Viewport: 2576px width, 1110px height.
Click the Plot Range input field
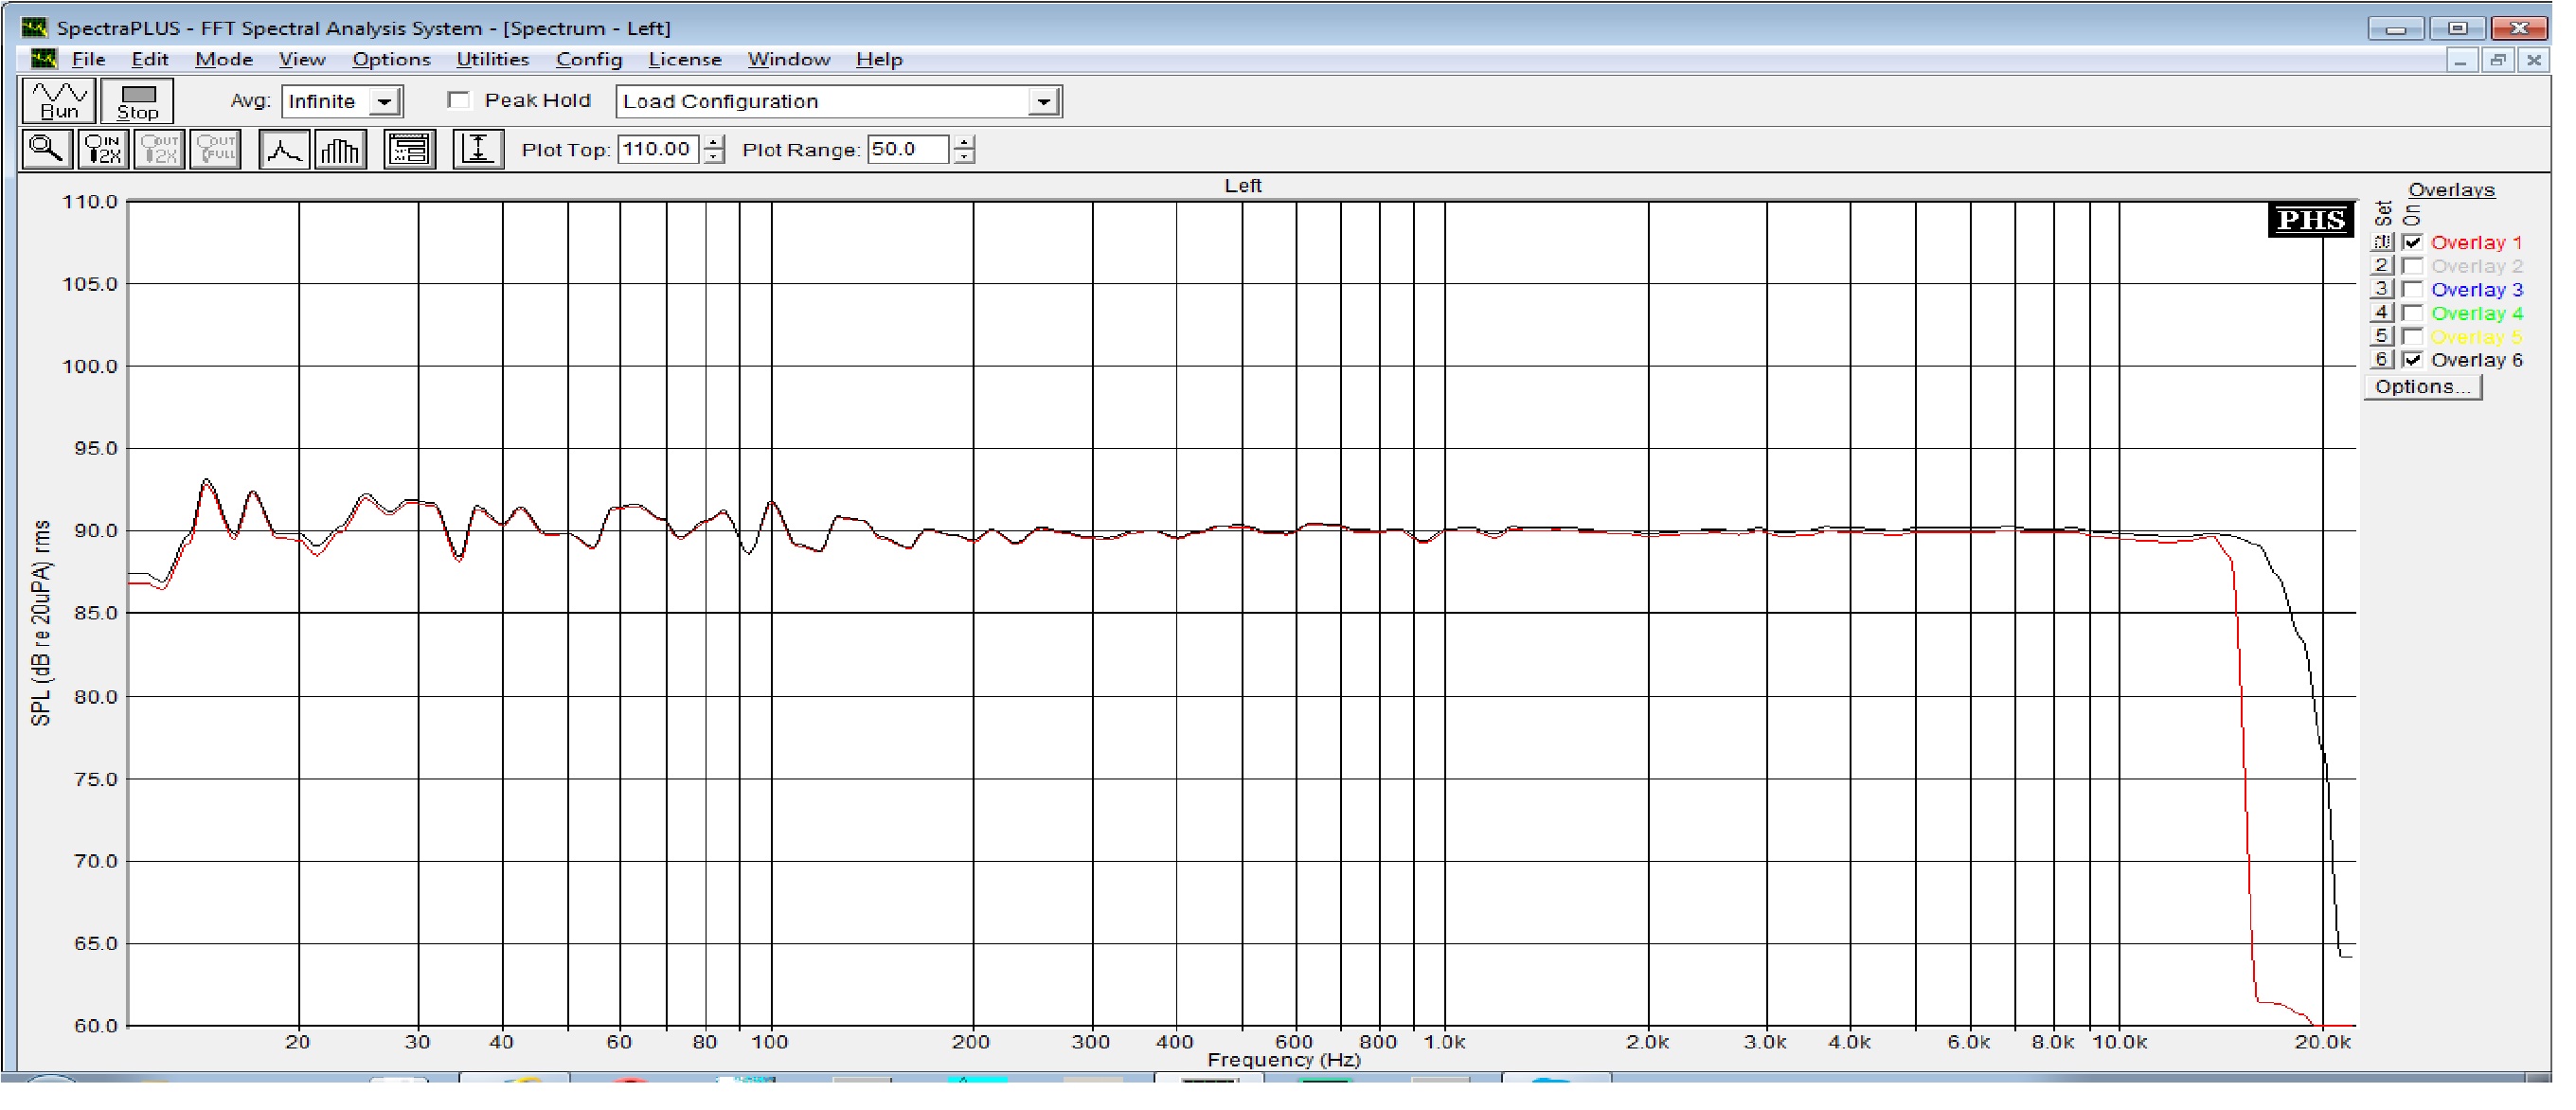click(907, 150)
